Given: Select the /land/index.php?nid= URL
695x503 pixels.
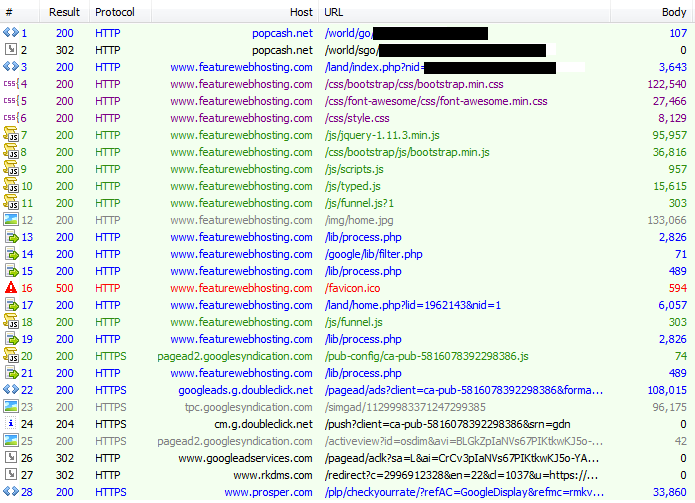Looking at the screenshot, I should tap(375, 67).
